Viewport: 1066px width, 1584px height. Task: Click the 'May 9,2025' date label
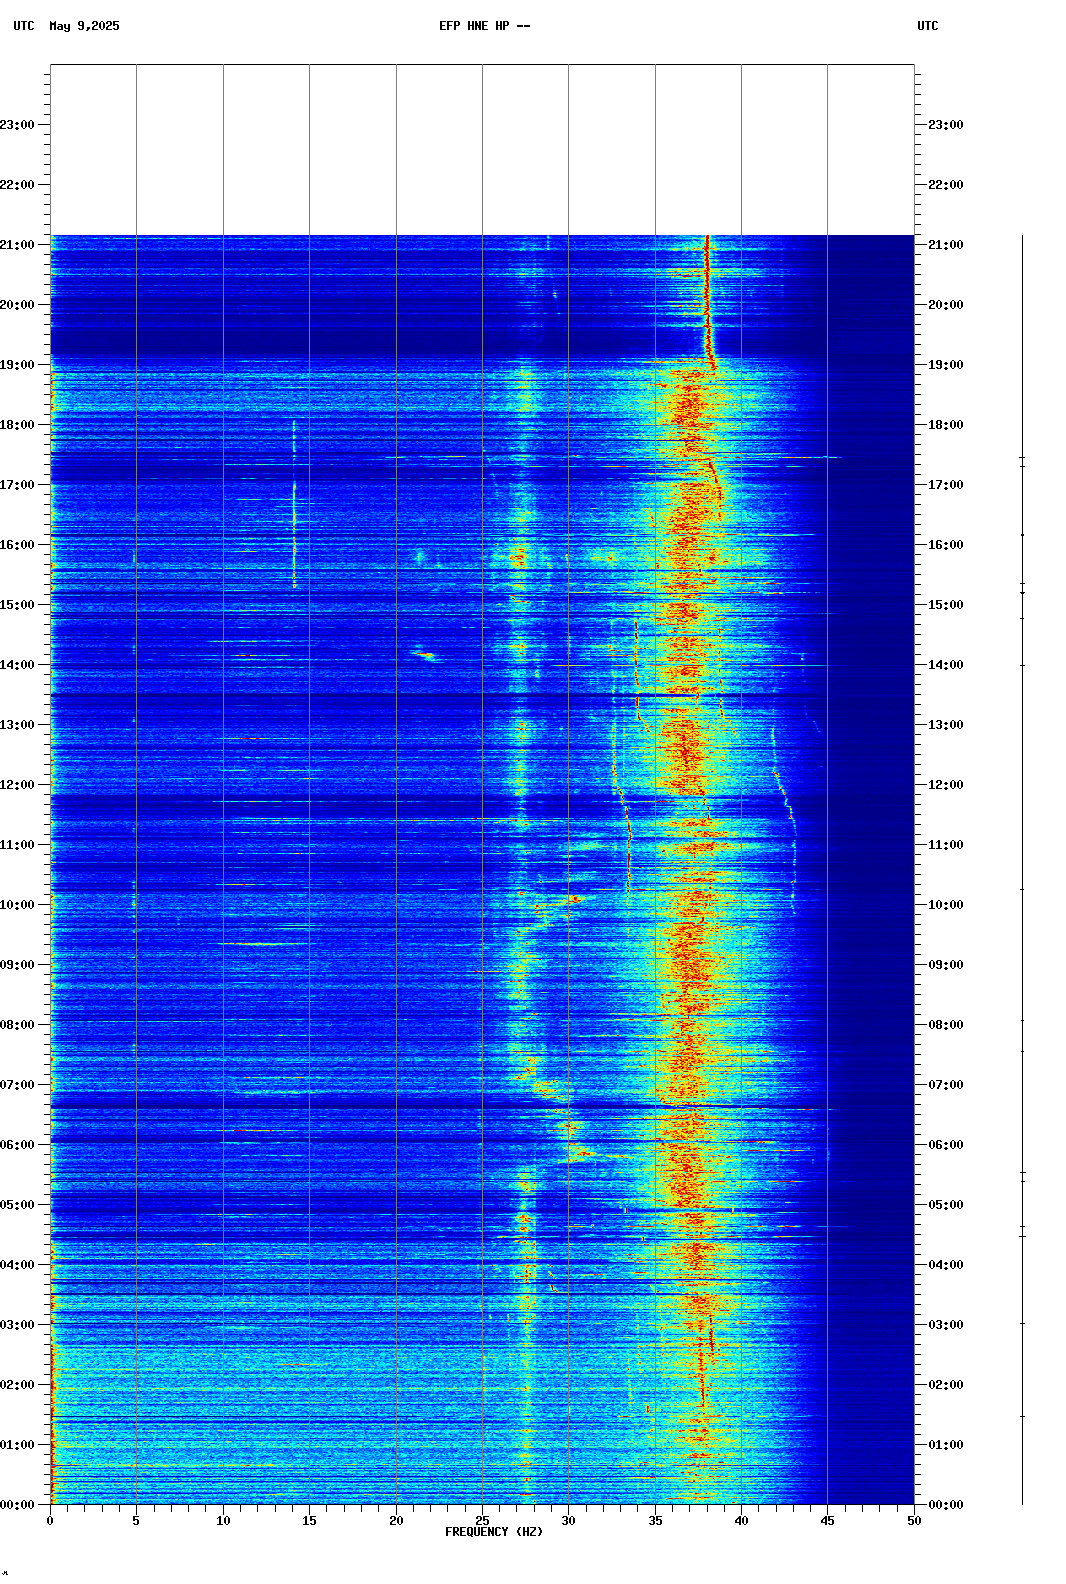tap(84, 26)
